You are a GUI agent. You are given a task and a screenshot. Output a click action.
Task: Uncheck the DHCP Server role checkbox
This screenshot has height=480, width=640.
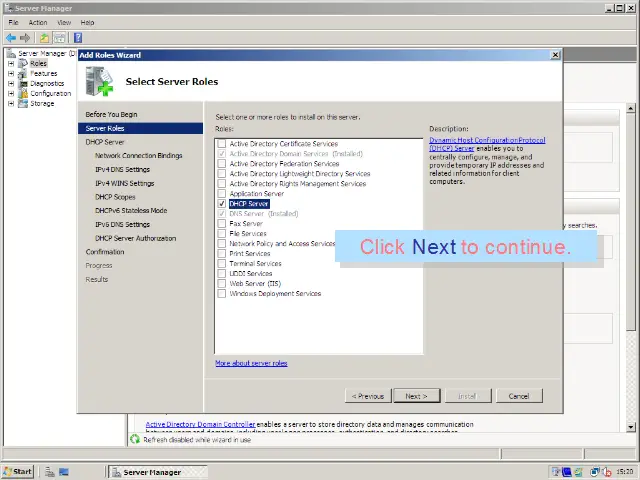click(x=222, y=204)
